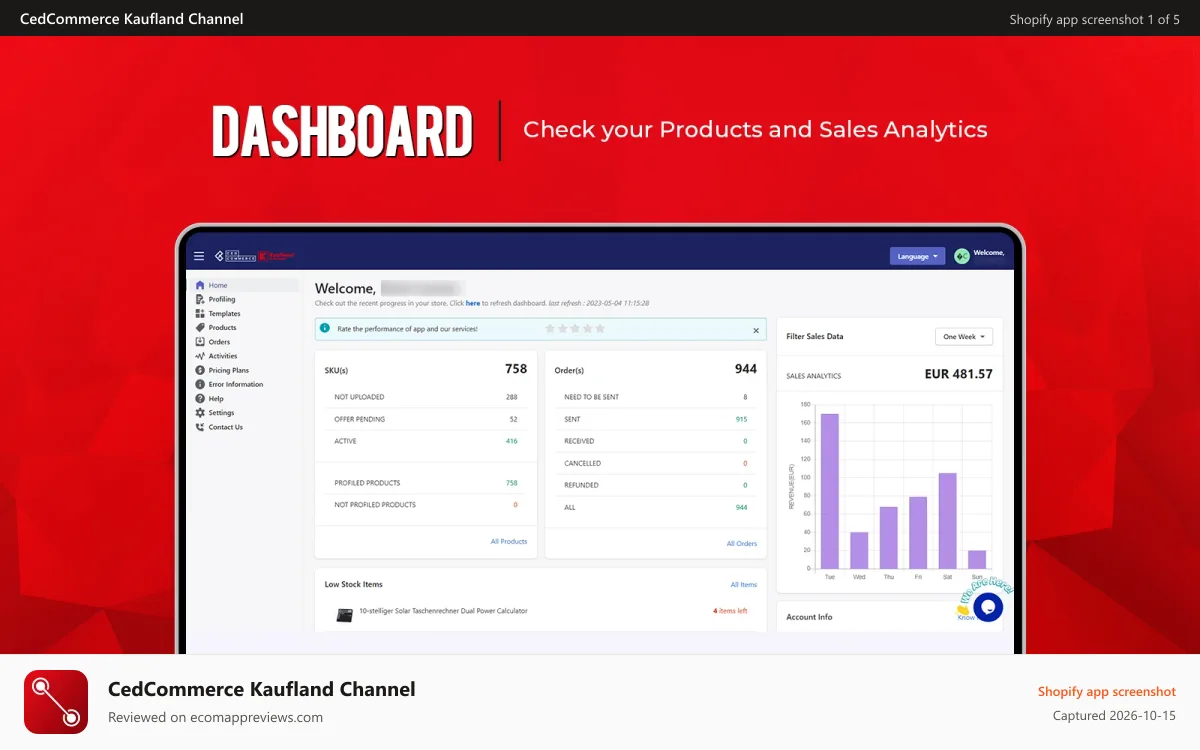
Task: Click the Home house icon in sidebar
Action: (200, 285)
